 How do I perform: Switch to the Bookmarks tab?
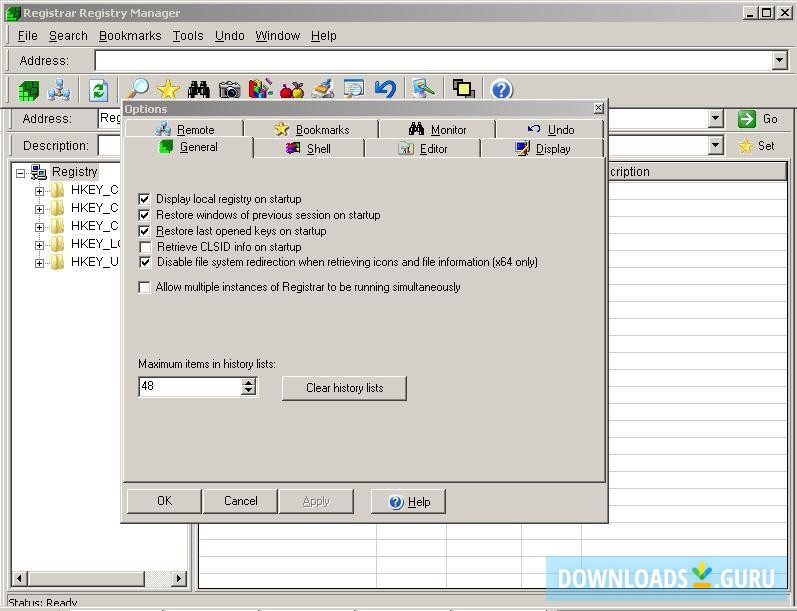click(x=311, y=129)
